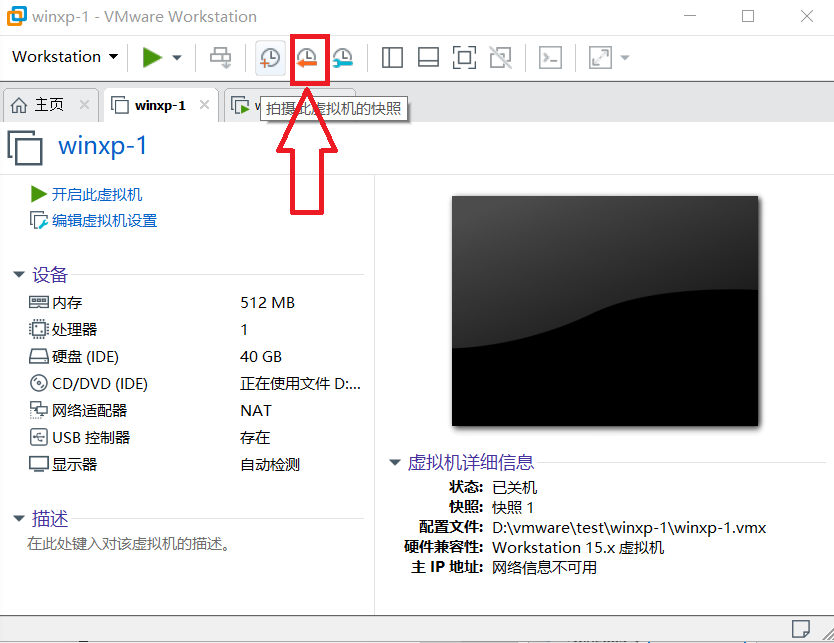Viewport: 834px width, 643px height.
Task: Select the CD/DVD (IDE) device row
Action: (196, 383)
